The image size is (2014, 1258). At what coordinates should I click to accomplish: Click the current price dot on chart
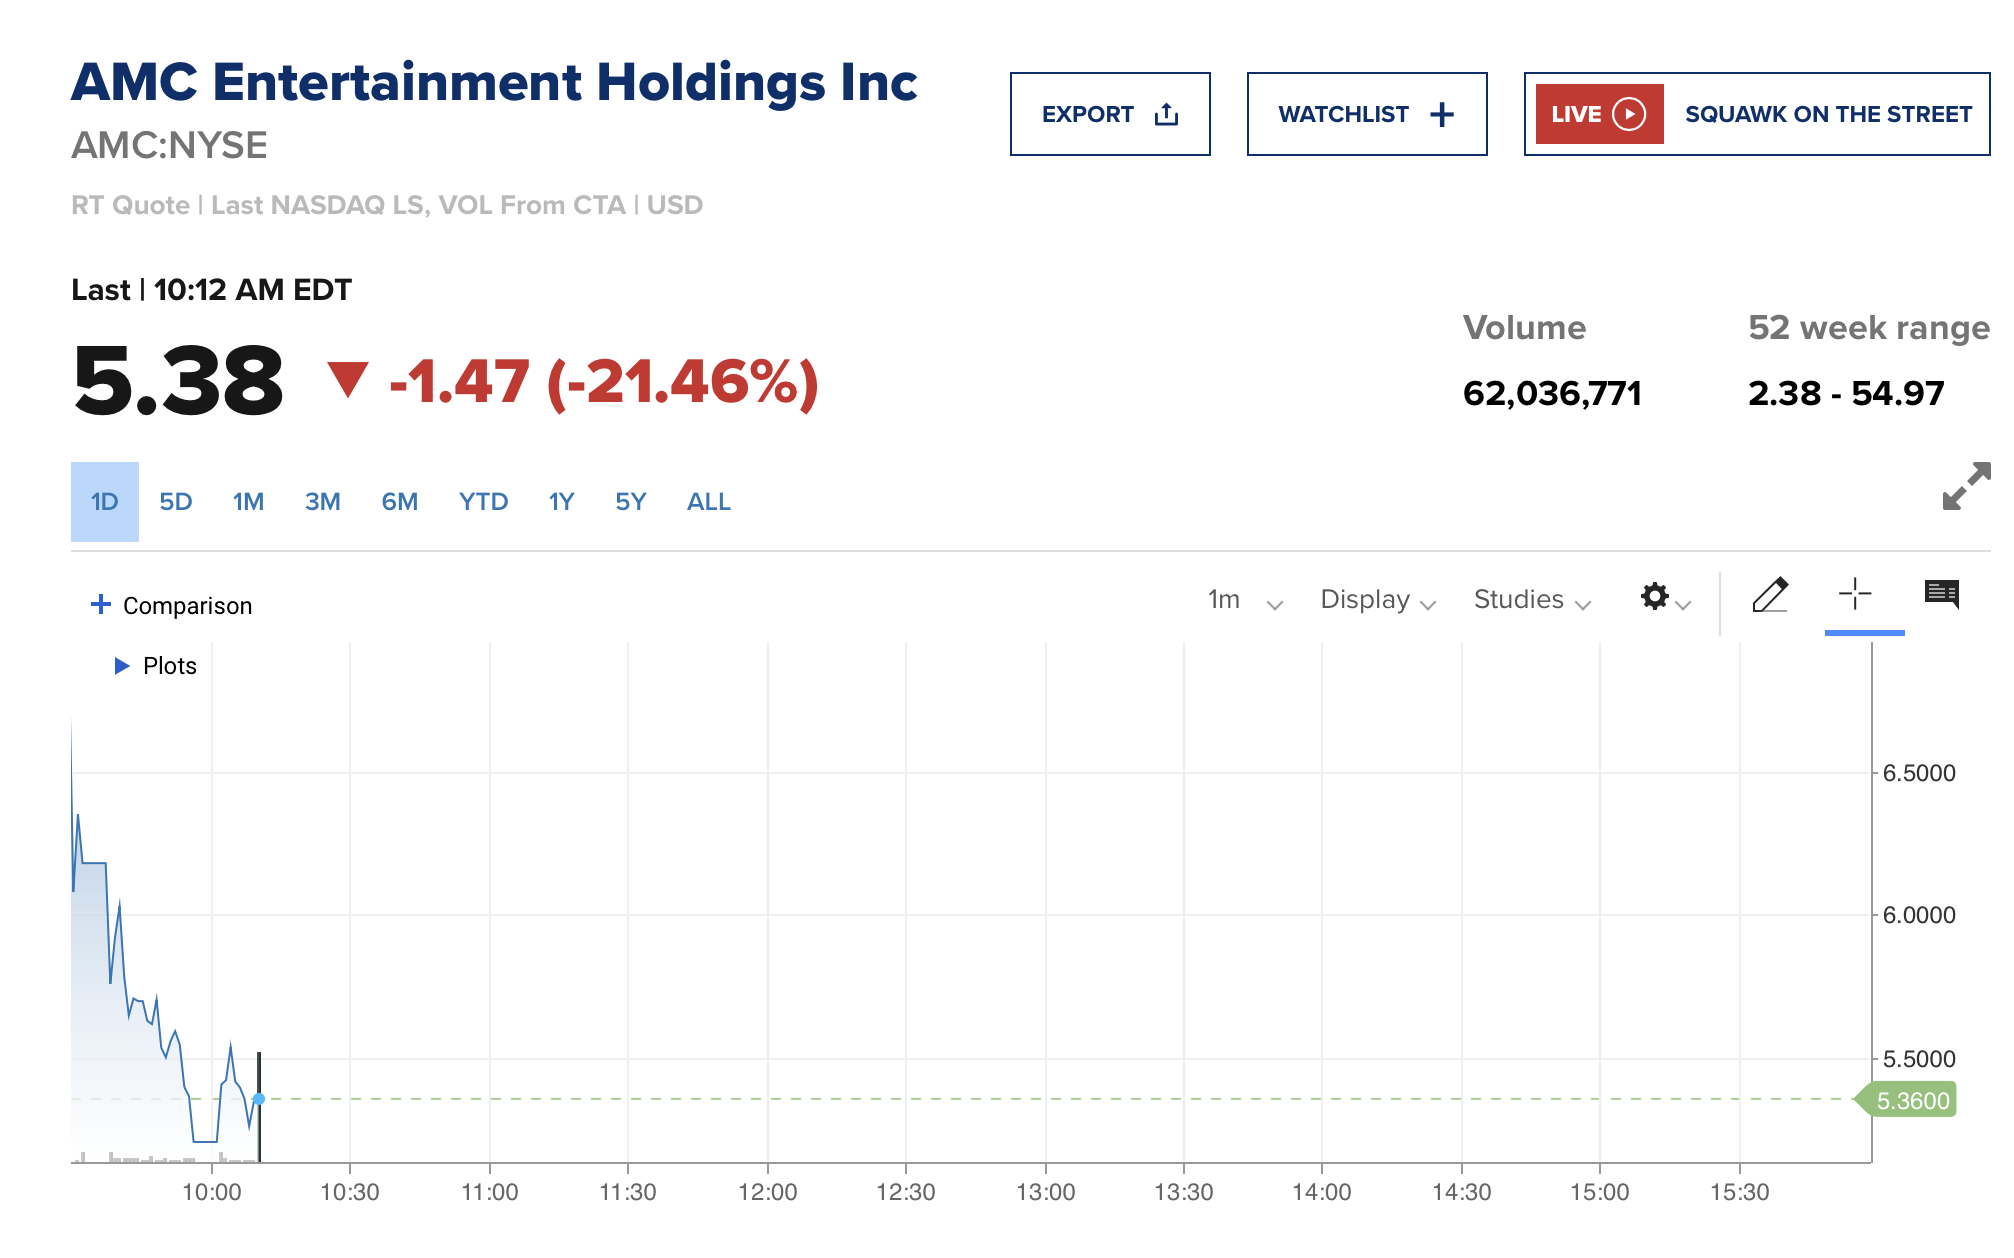[259, 1099]
